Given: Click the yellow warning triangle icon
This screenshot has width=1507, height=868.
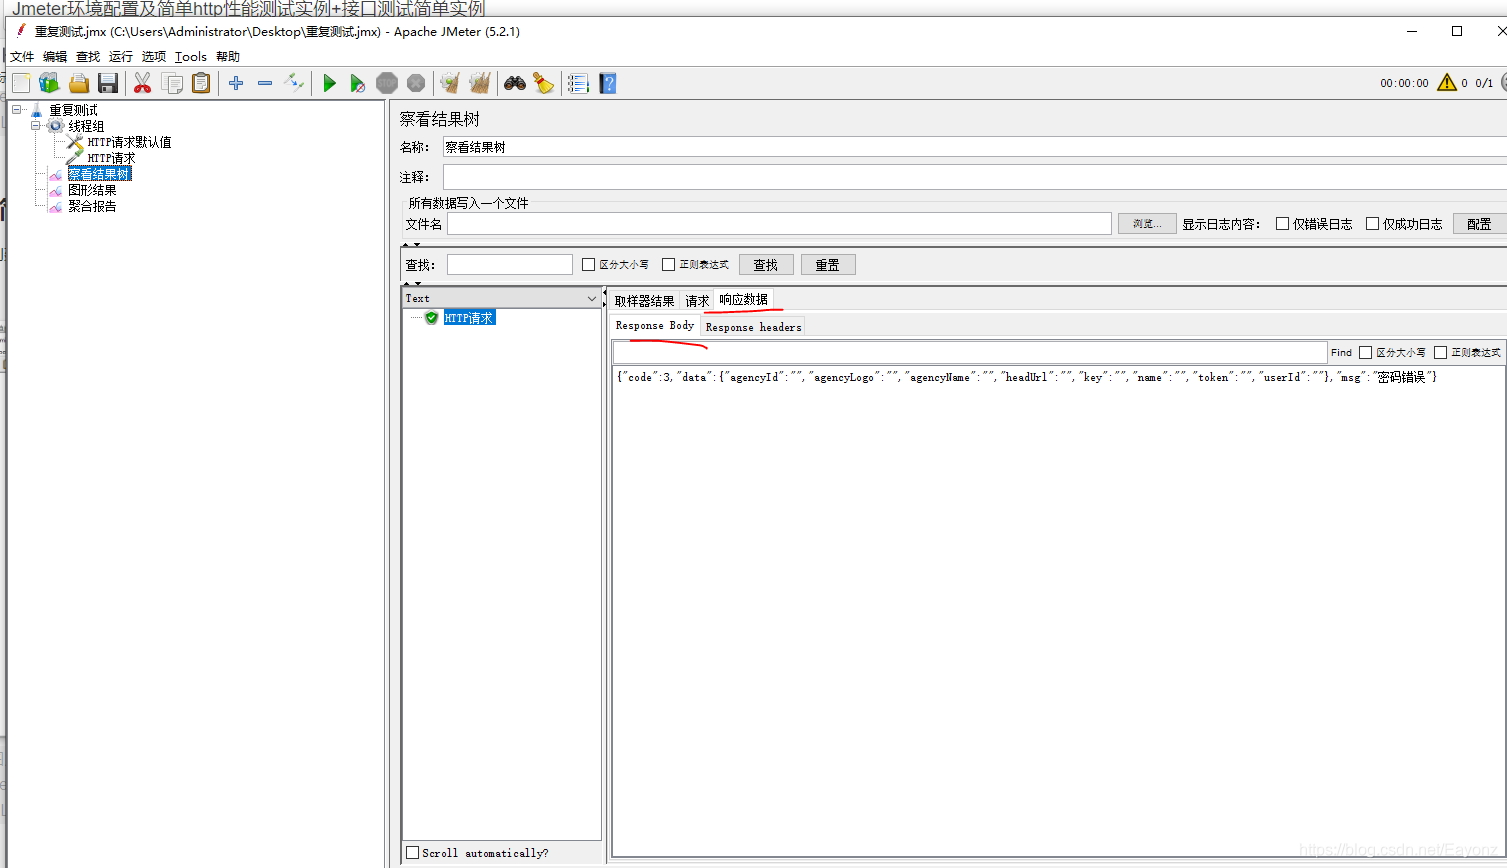Looking at the screenshot, I should tap(1446, 82).
